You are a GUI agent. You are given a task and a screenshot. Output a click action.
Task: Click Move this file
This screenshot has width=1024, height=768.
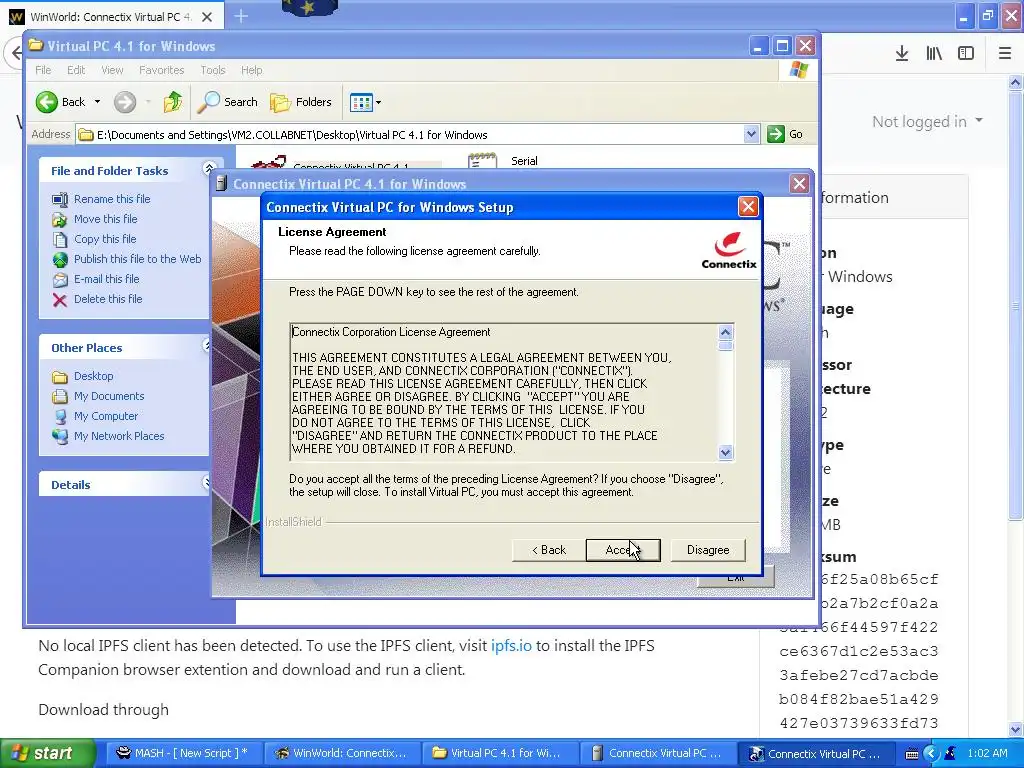105,219
